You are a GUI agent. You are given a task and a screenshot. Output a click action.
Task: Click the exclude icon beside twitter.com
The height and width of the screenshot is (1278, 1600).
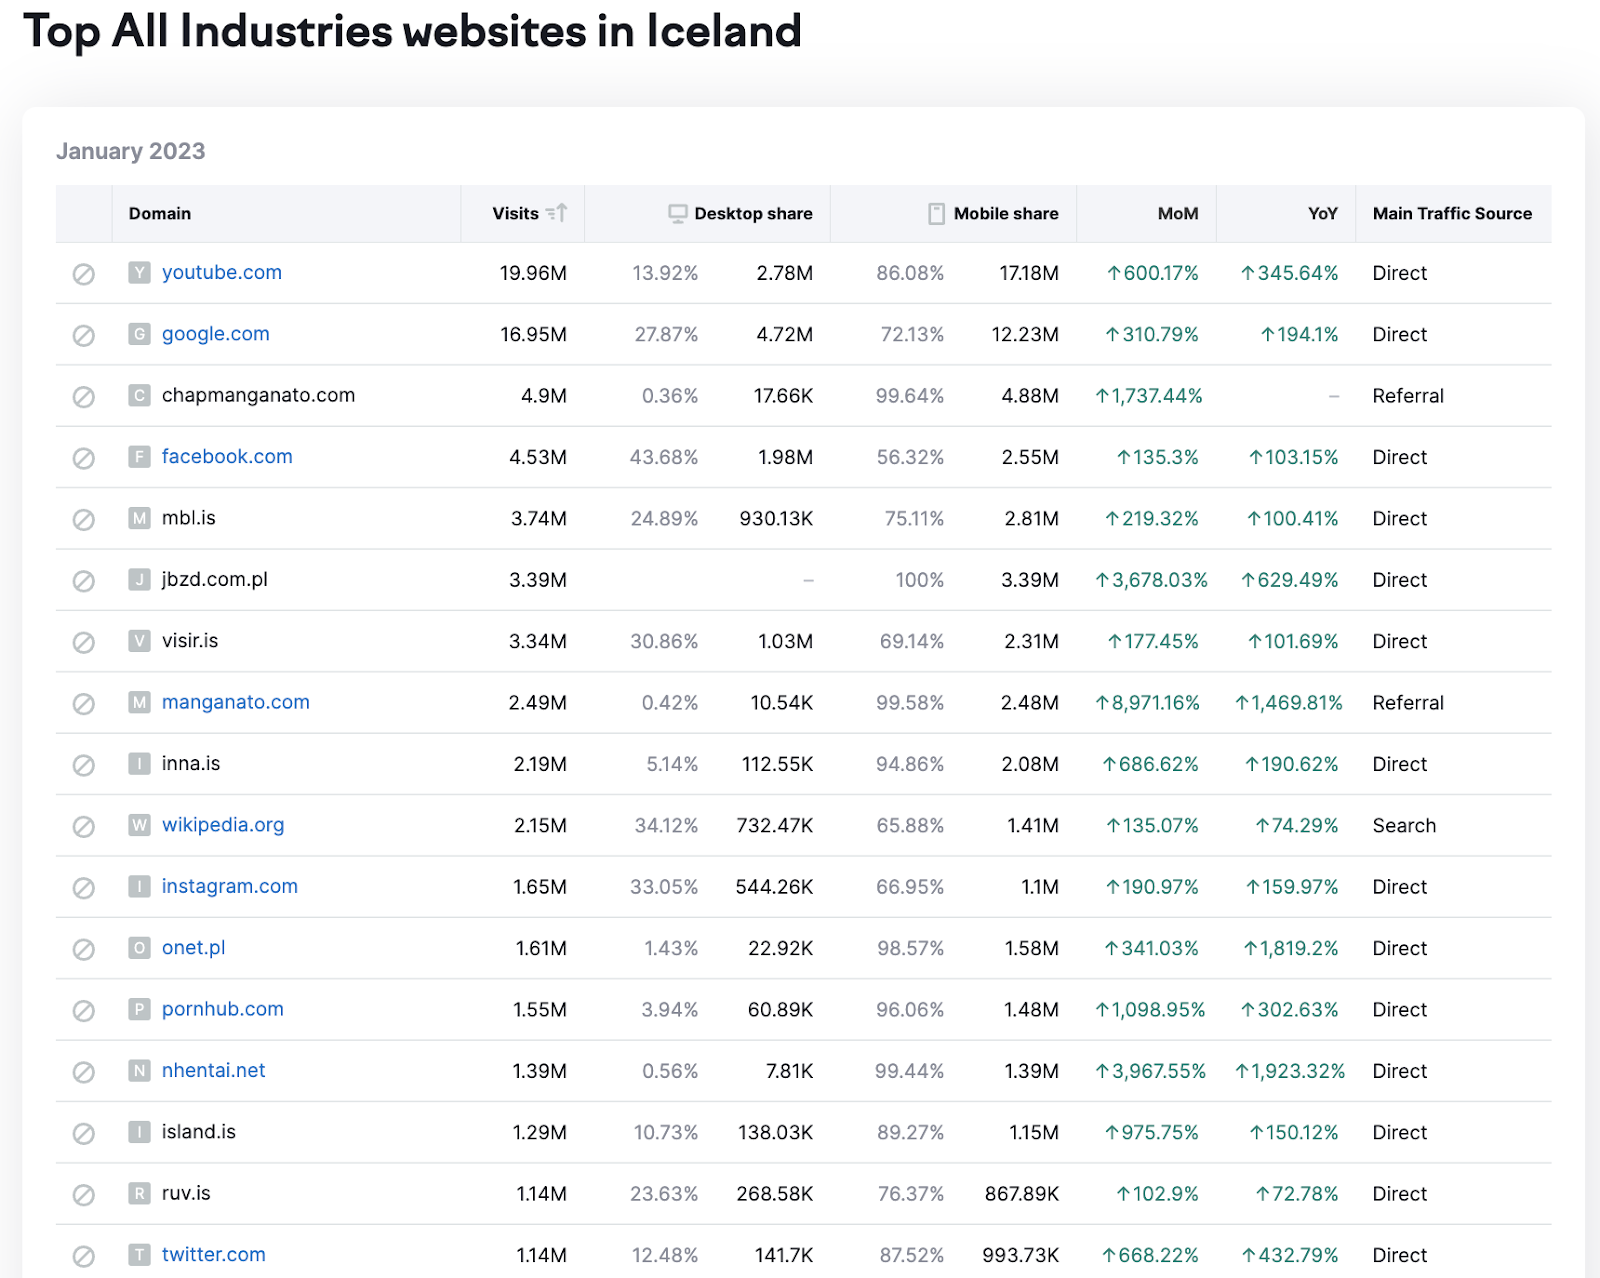coord(84,1256)
